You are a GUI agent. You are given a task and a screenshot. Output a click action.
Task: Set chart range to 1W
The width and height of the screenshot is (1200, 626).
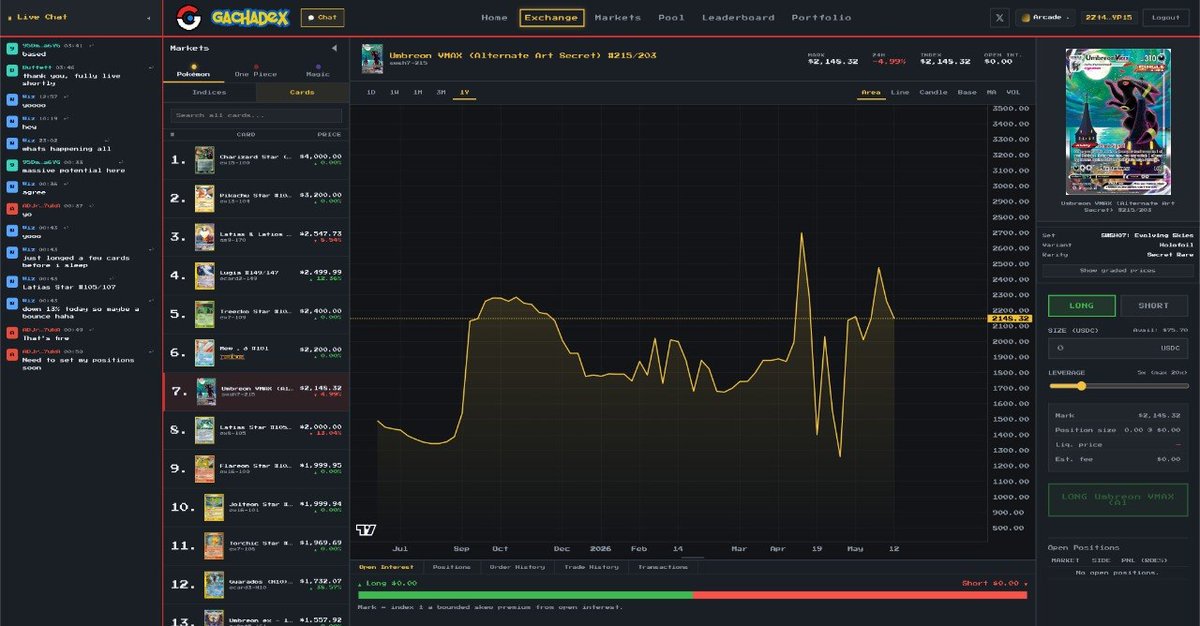[x=394, y=92]
